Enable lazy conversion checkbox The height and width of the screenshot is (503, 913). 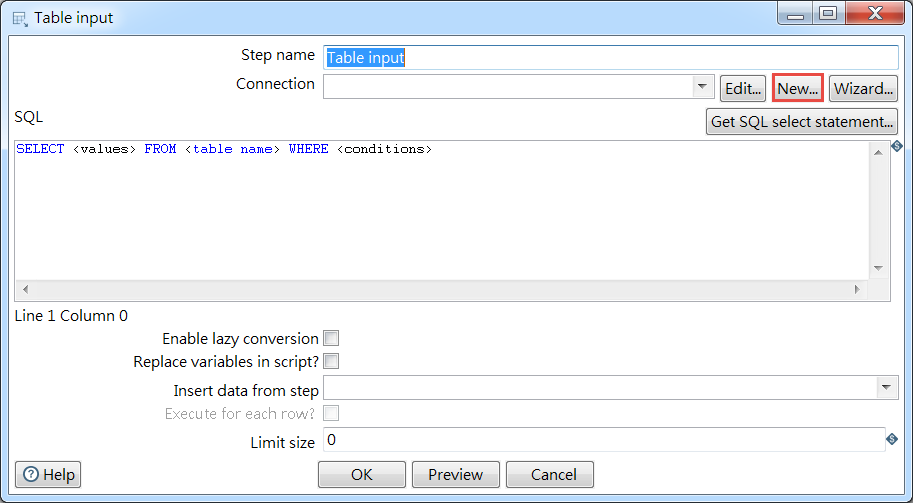point(331,338)
